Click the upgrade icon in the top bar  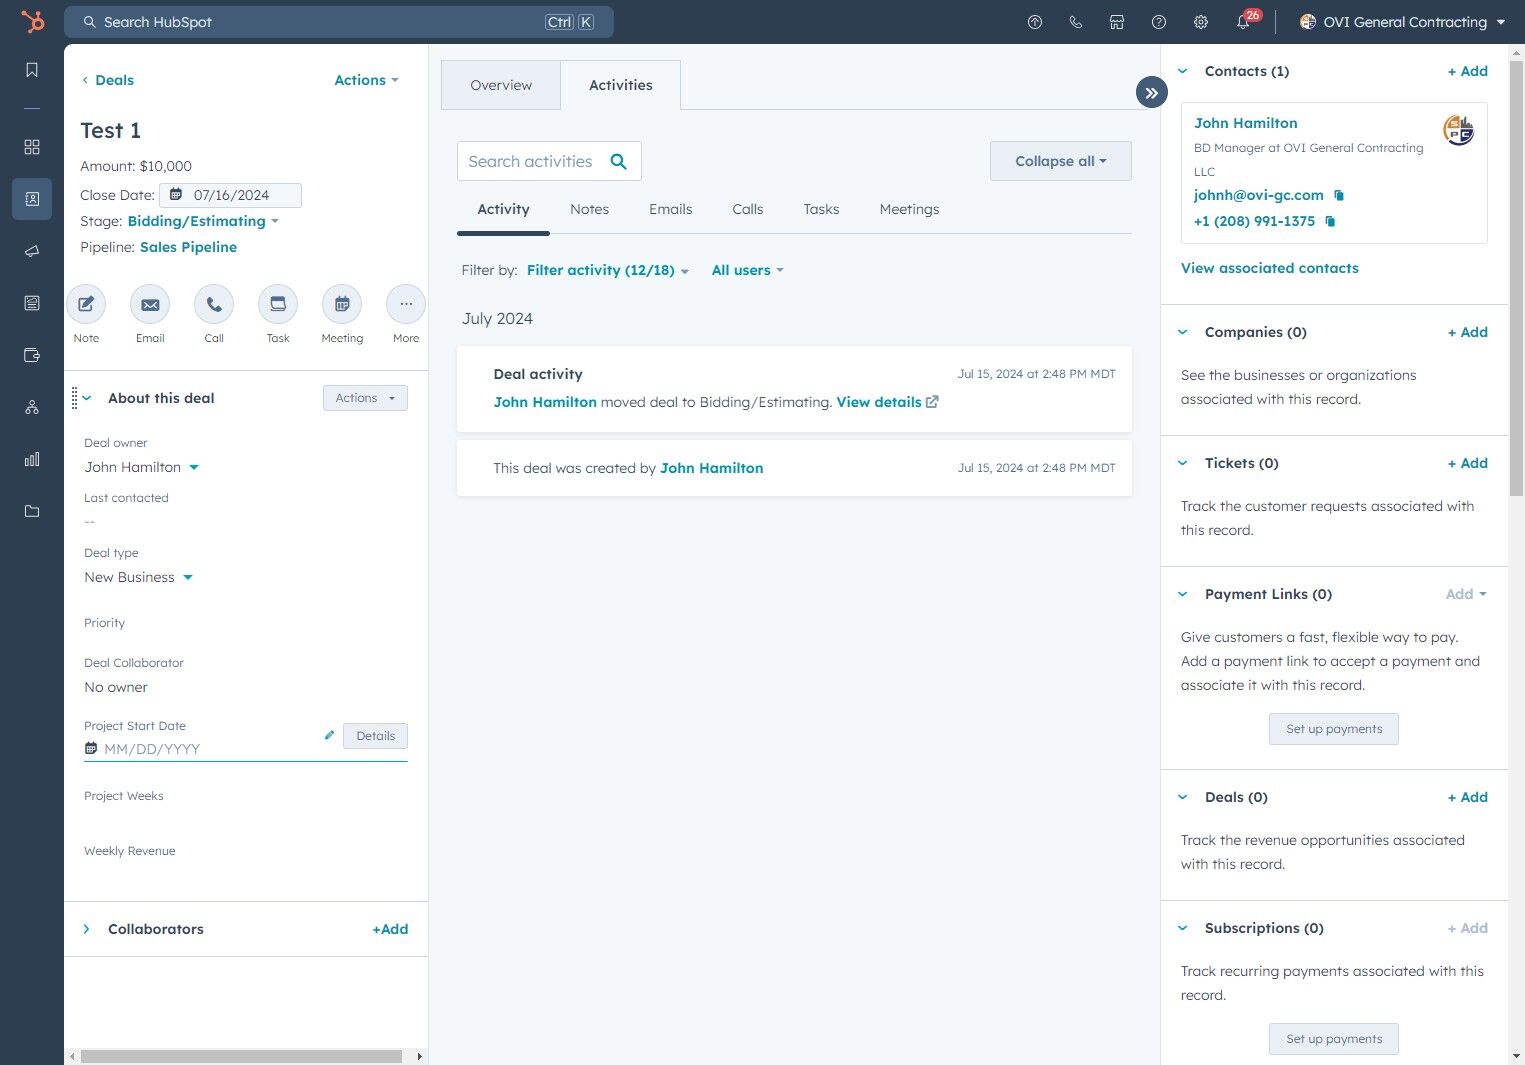pyautogui.click(x=1035, y=22)
